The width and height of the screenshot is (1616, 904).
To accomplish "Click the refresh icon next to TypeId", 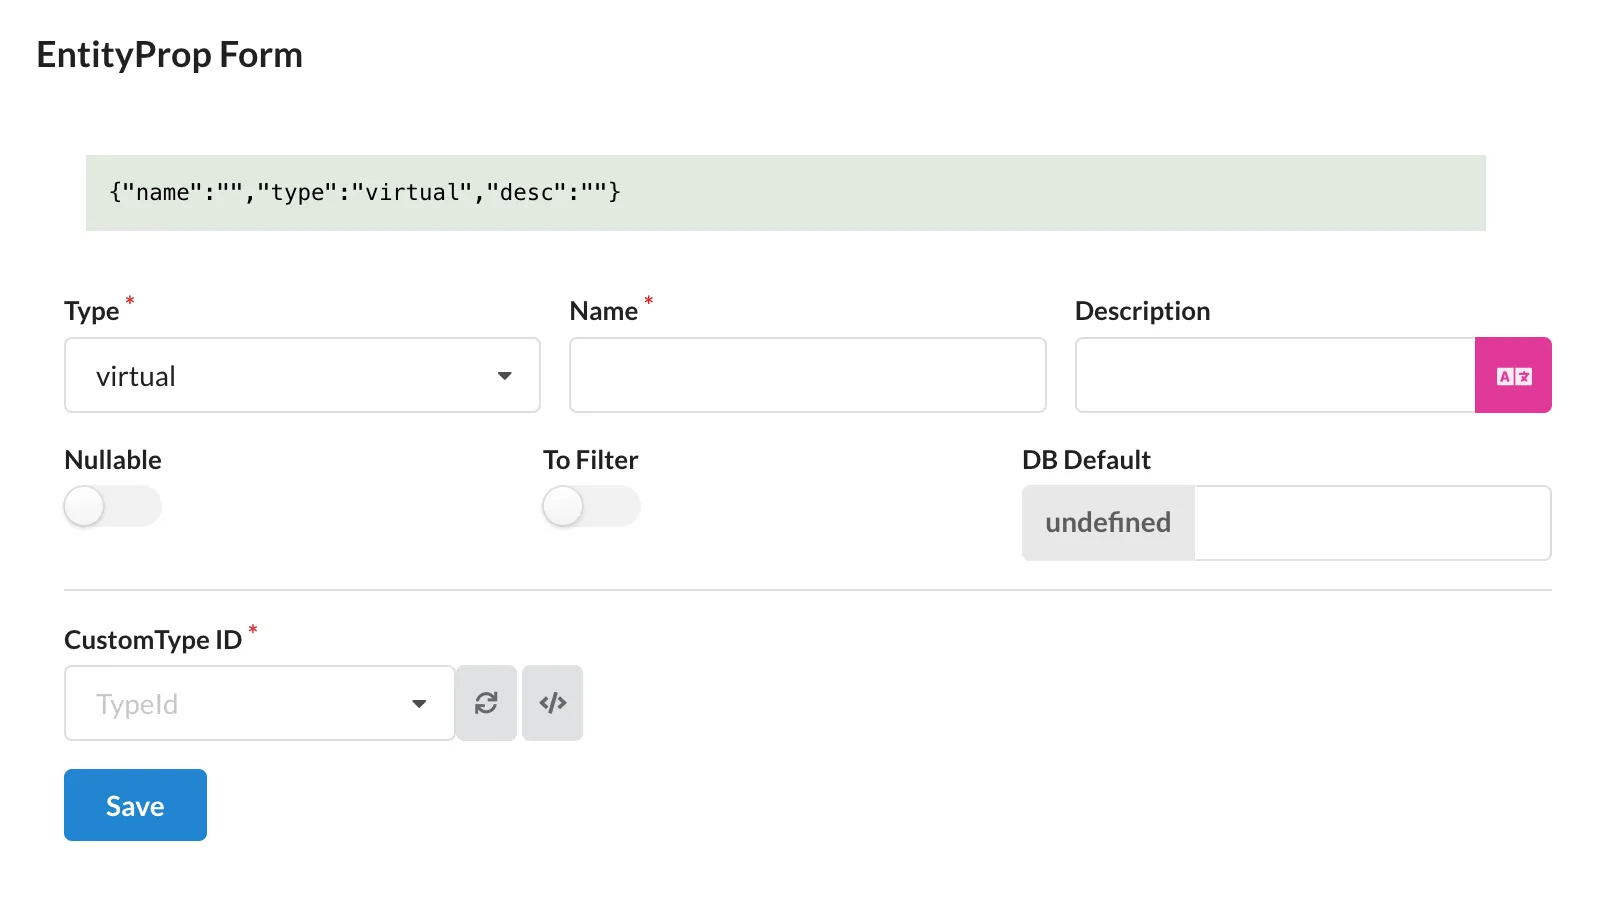I will point(486,703).
